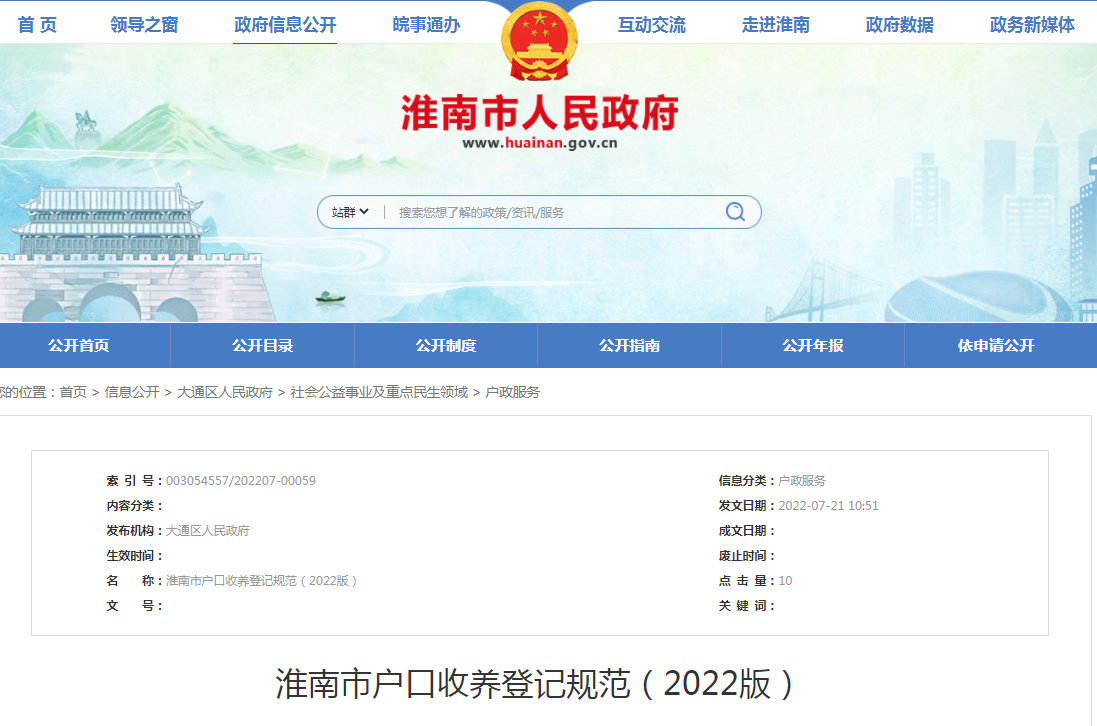Click inside the search input box

[540, 211]
